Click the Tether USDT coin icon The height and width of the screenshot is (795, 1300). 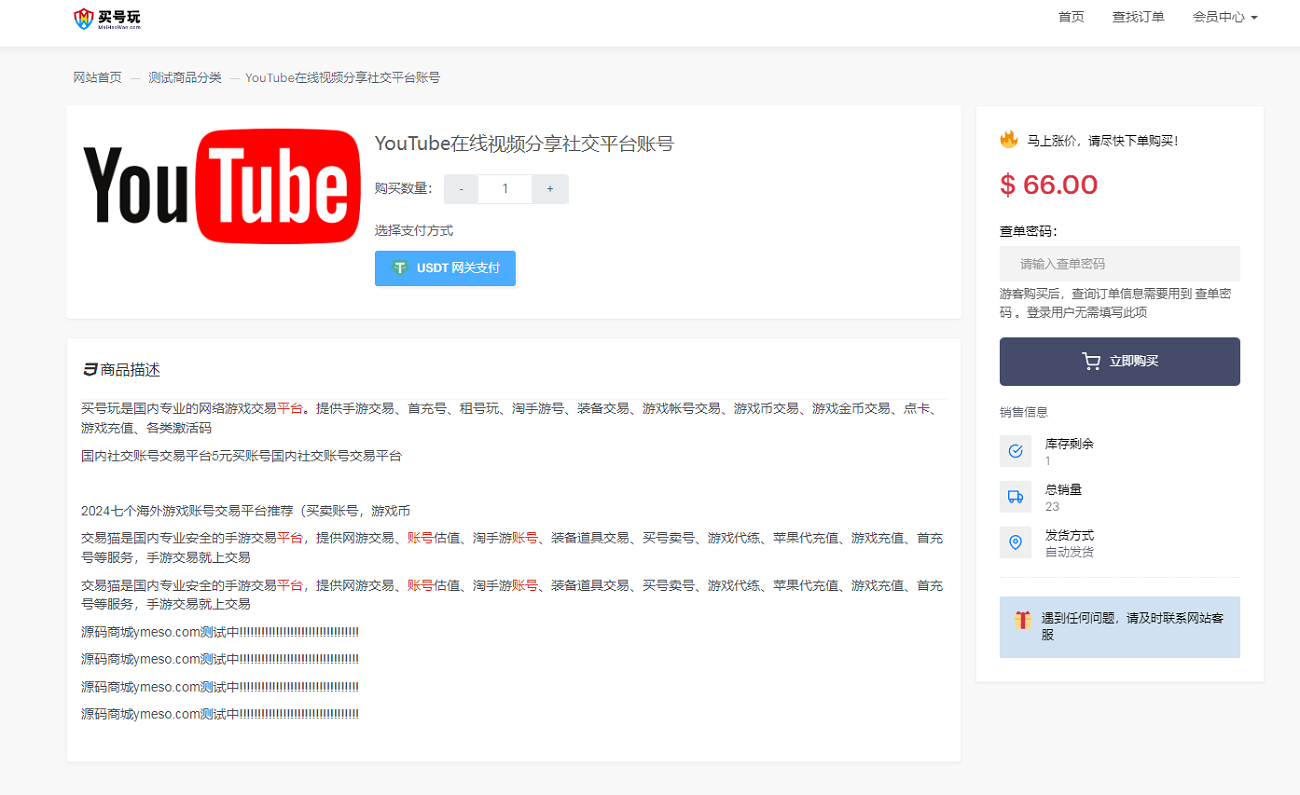coord(400,268)
